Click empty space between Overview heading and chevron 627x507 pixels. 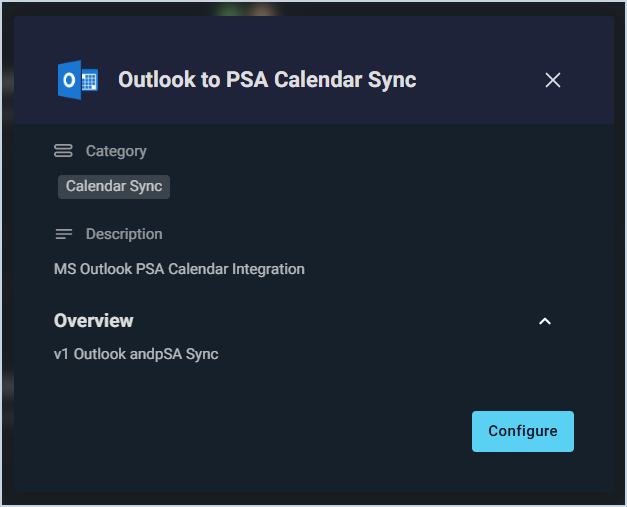click(340, 321)
